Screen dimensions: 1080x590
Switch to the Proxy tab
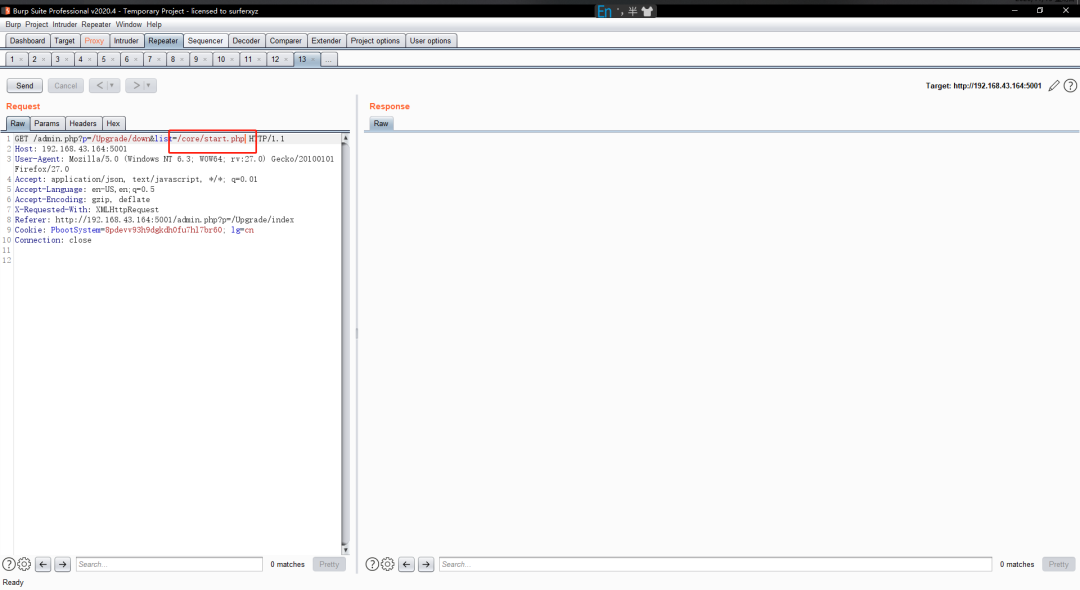pyautogui.click(x=94, y=41)
